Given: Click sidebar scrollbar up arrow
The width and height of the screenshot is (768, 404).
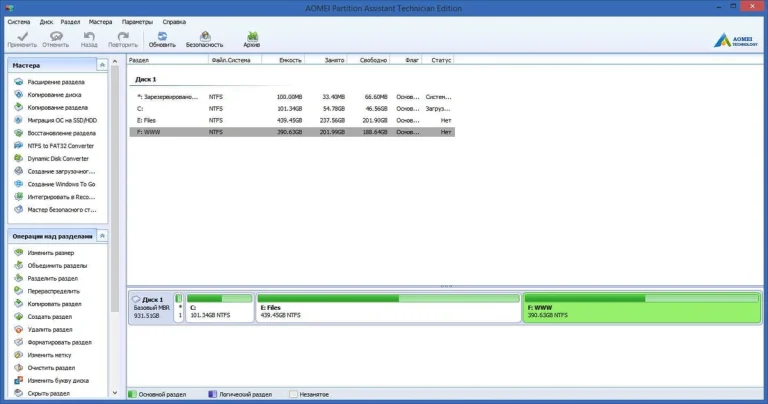Looking at the screenshot, I should (x=115, y=62).
